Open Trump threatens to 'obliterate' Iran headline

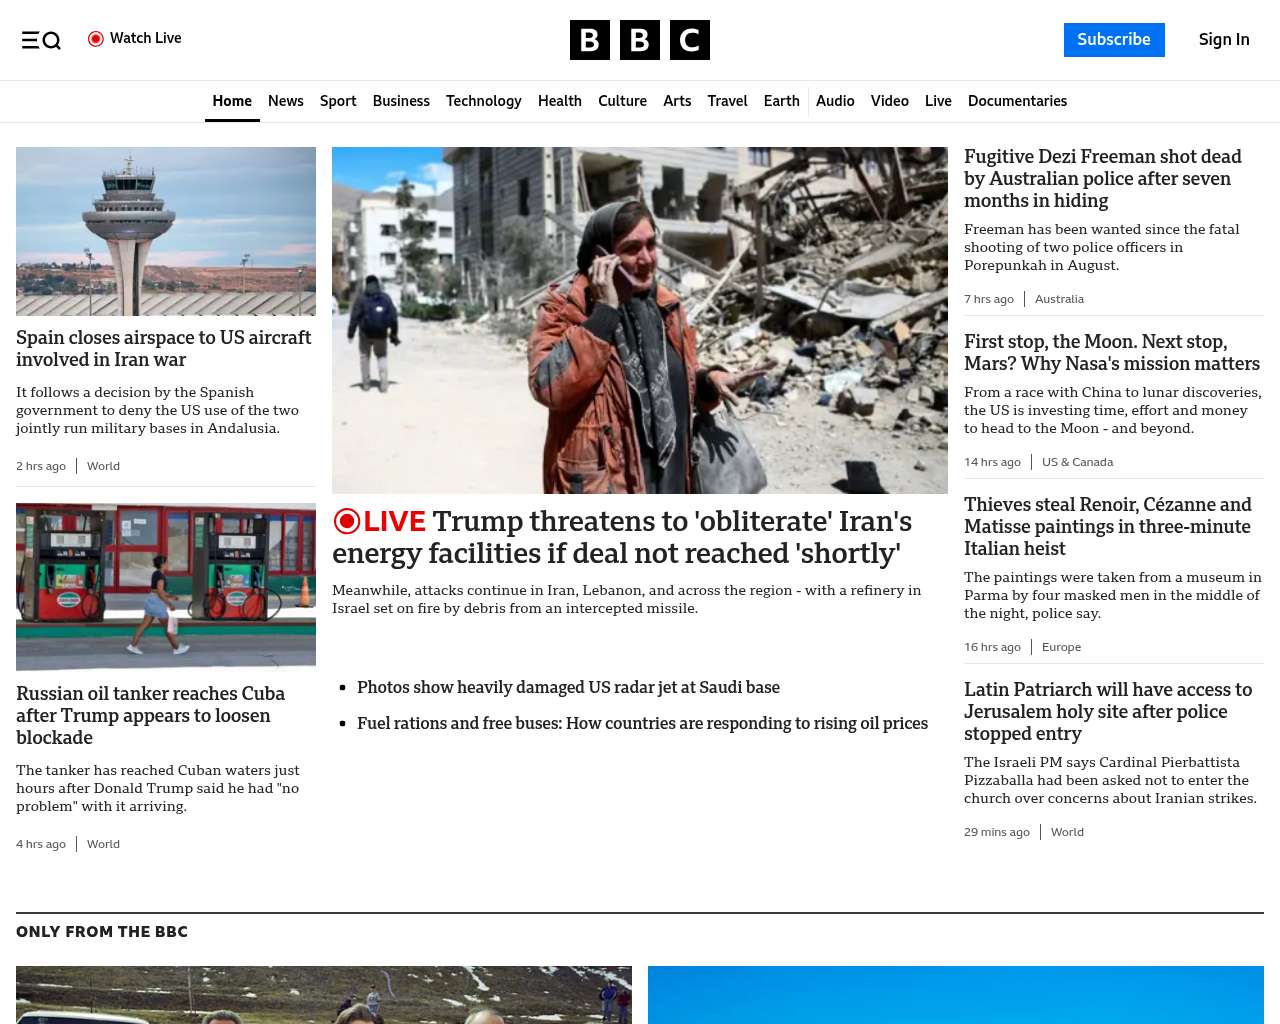pos(622,537)
